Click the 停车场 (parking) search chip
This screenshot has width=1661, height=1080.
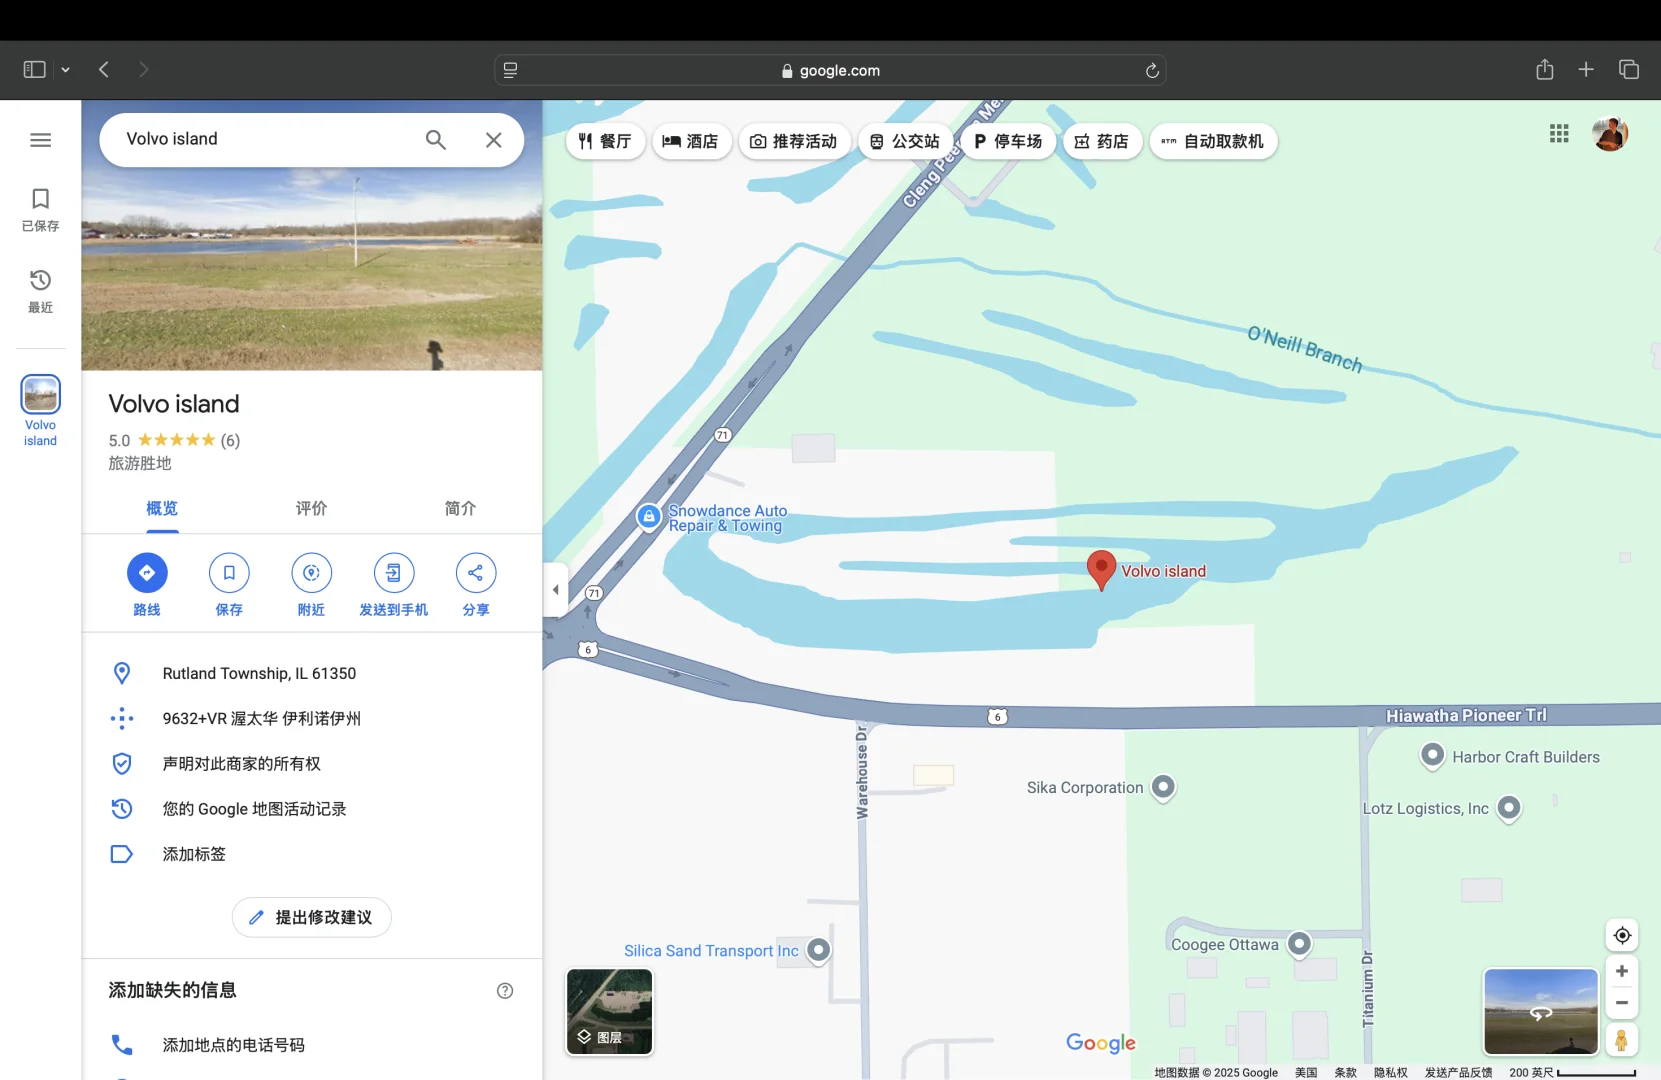click(1008, 141)
